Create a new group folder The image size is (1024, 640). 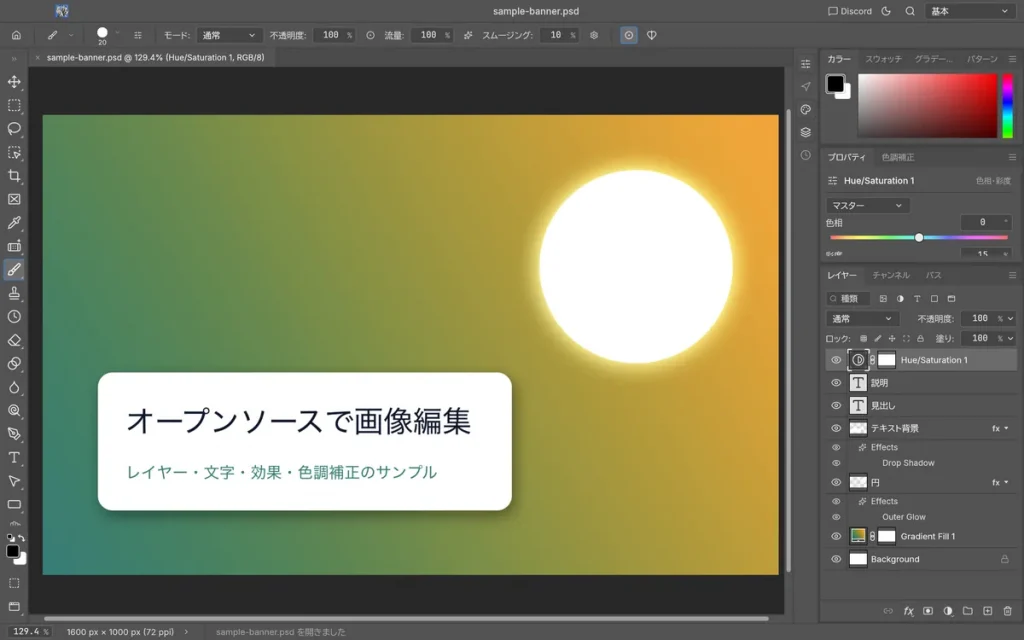[x=968, y=611]
